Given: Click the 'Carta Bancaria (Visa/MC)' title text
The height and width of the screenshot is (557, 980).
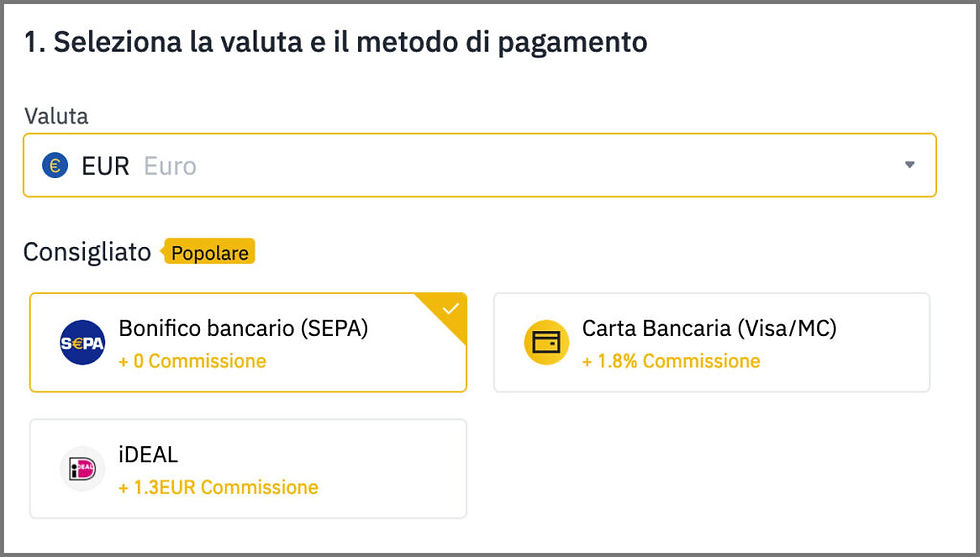Looking at the screenshot, I should (709, 328).
